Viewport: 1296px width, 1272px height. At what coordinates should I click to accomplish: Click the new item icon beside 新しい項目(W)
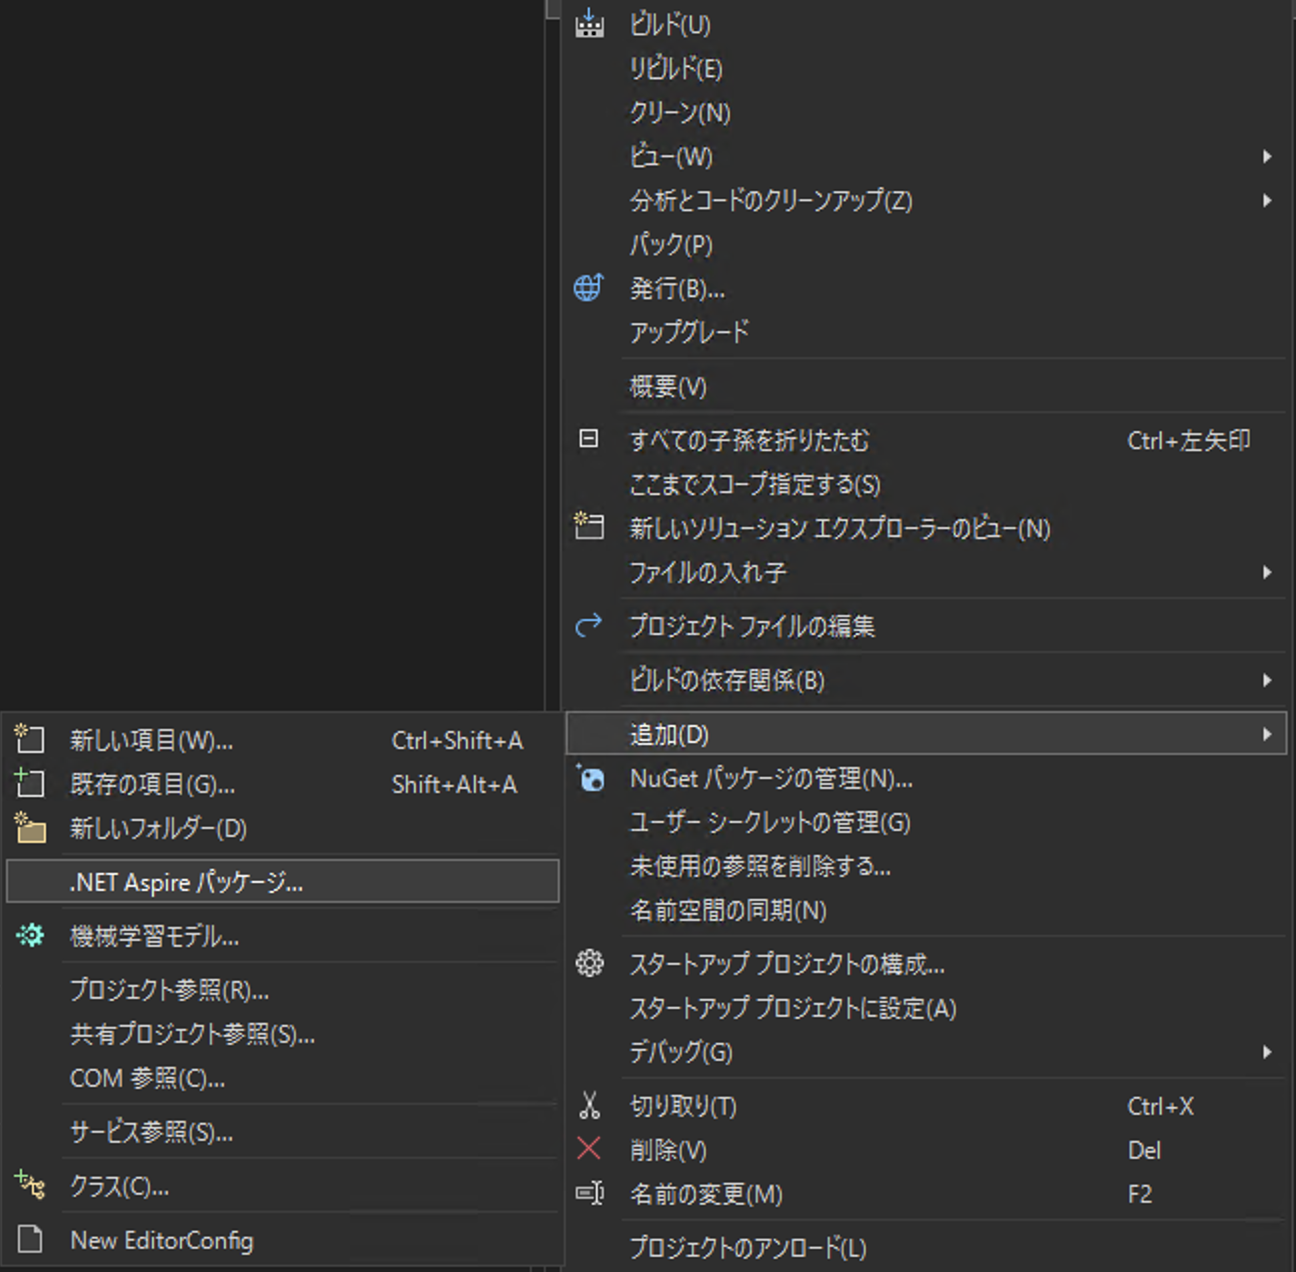(x=30, y=739)
